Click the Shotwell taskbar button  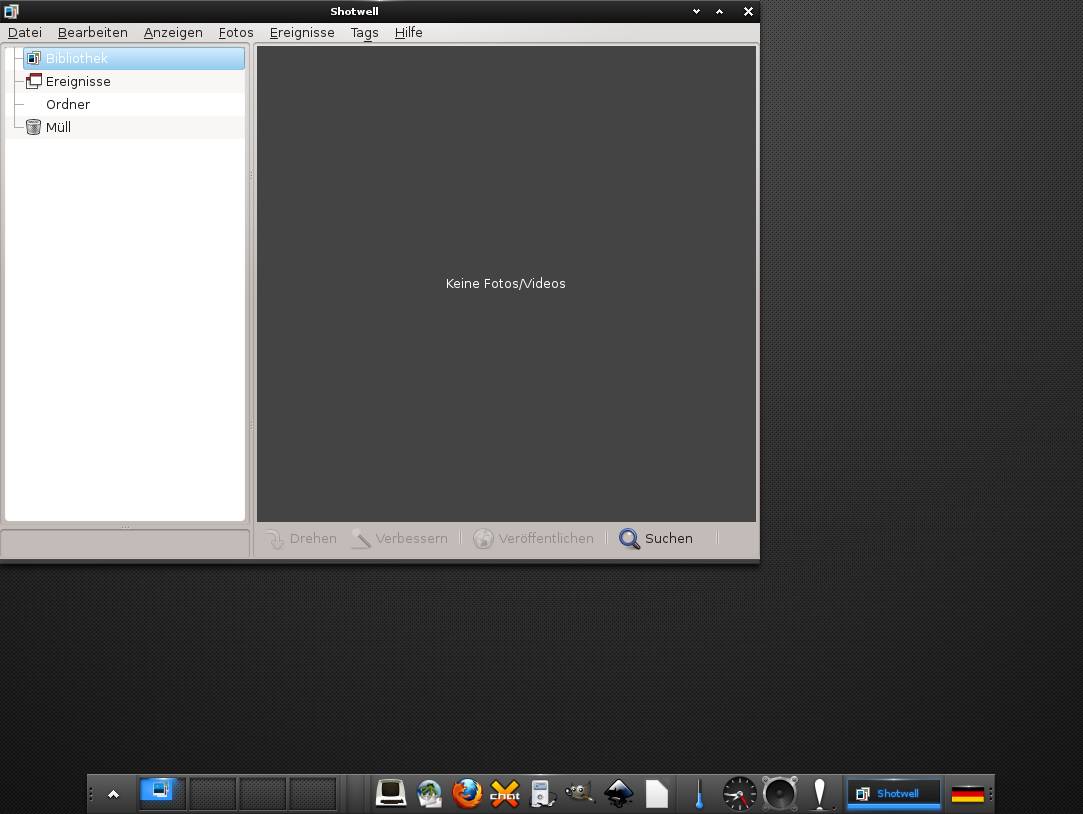(893, 794)
